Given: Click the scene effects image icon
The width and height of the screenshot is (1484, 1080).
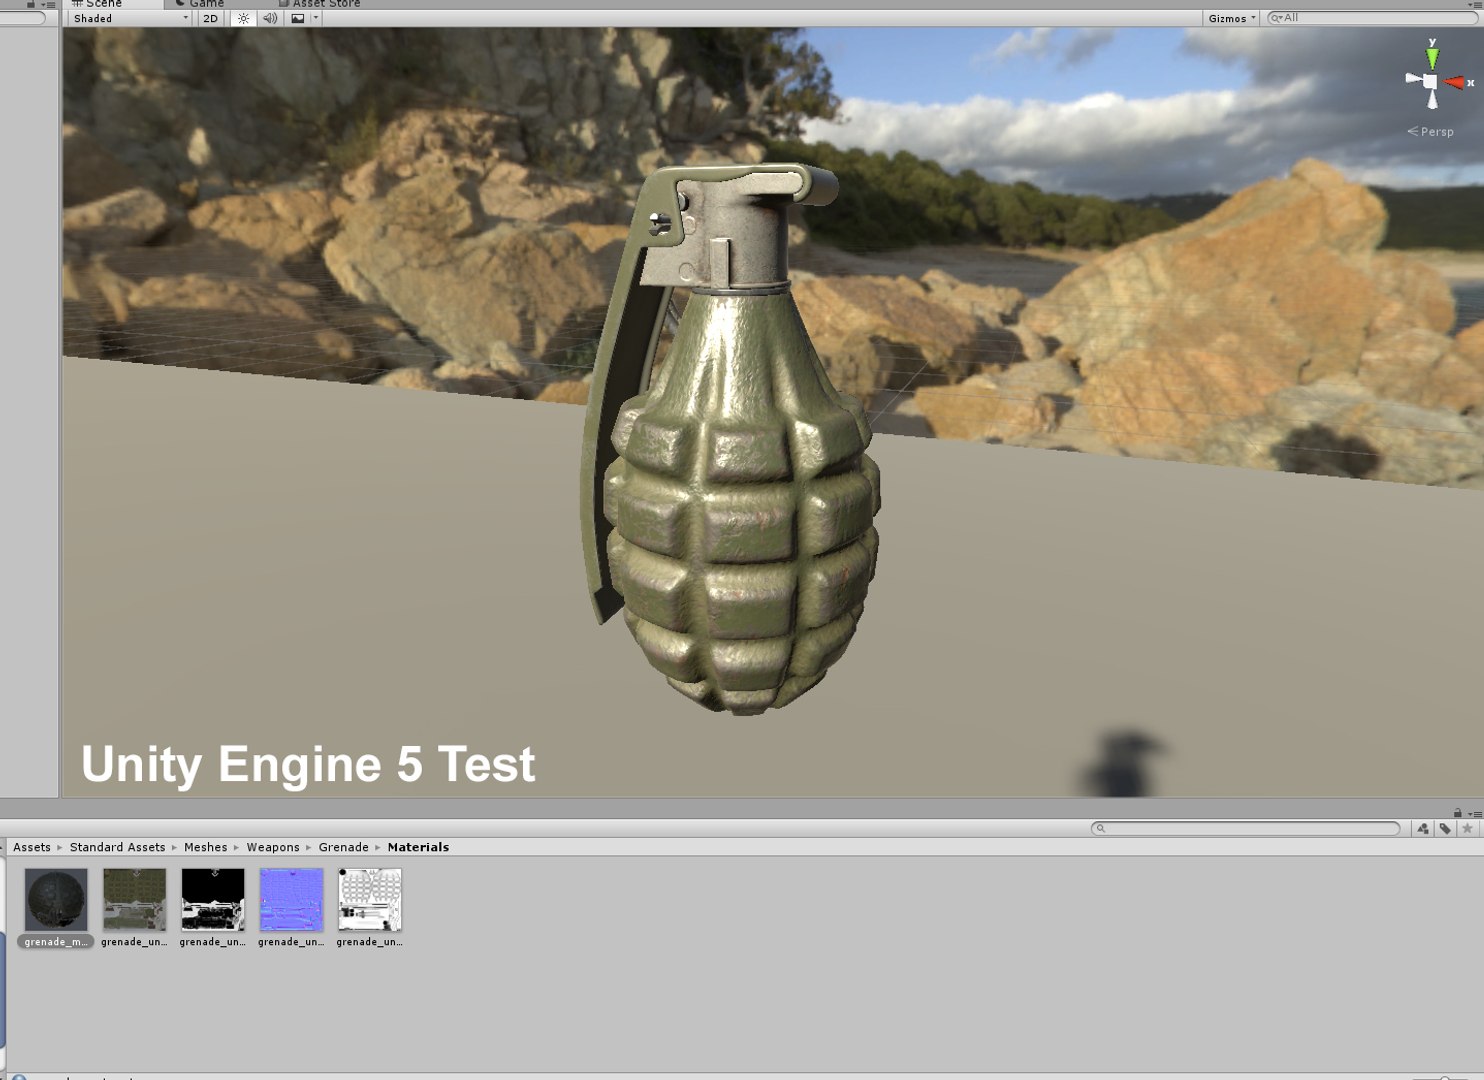Looking at the screenshot, I should click(298, 18).
